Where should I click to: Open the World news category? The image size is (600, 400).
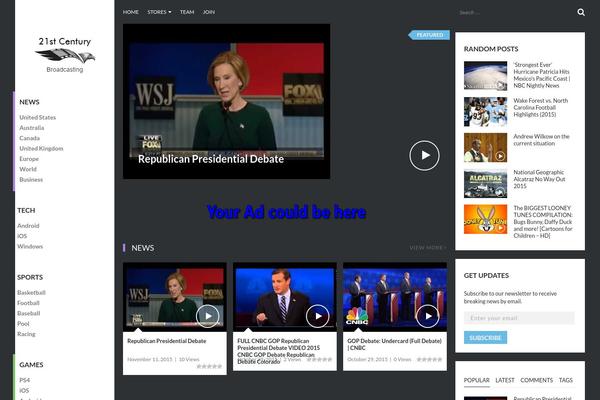(28, 169)
